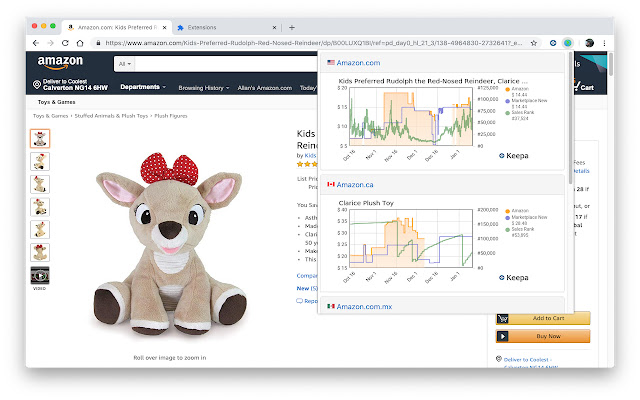Screen dimensions: 640x400
Task: Open a new browser tab with plus button
Action: tap(291, 27)
